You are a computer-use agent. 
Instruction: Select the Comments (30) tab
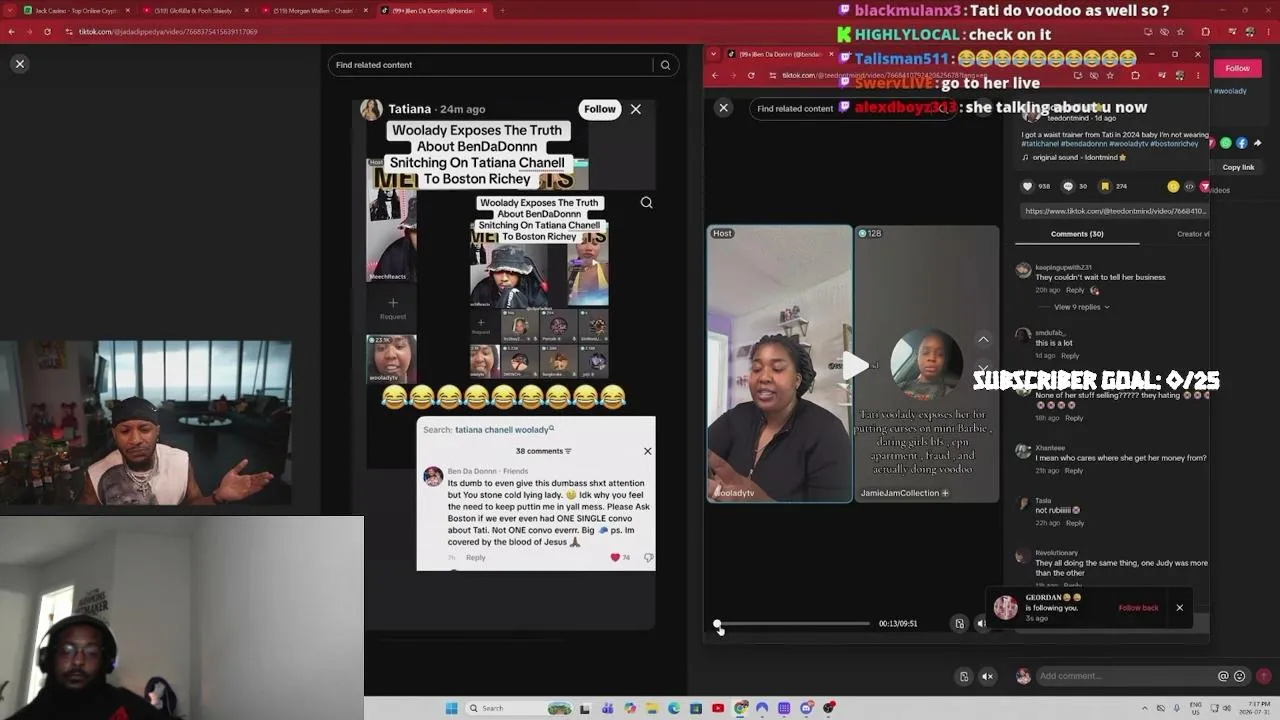(1077, 234)
